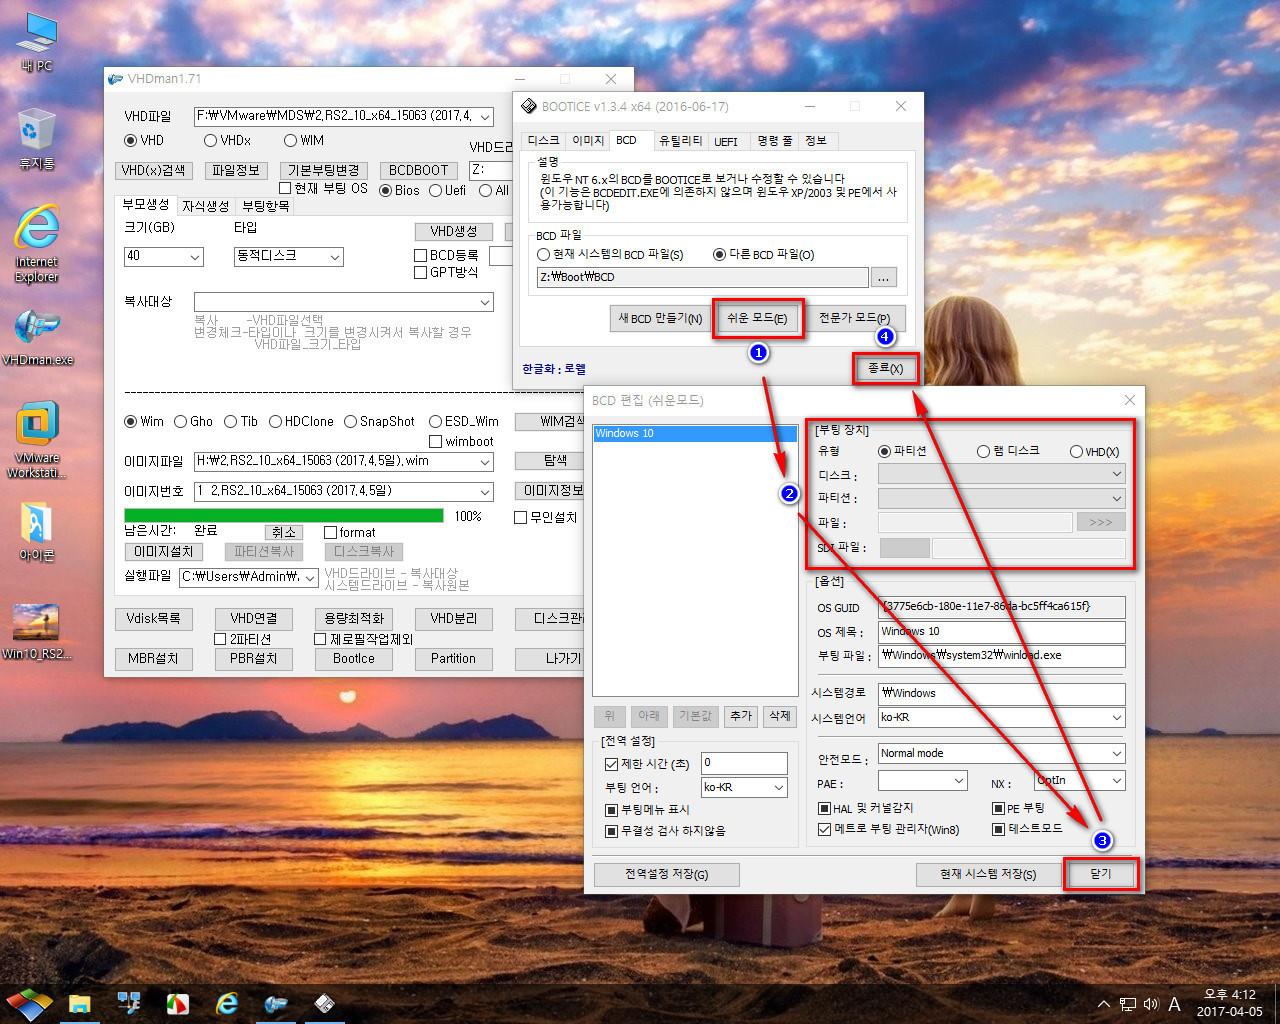Close the BCD 편집 window
The width and height of the screenshot is (1280, 1024).
tap(1129, 400)
